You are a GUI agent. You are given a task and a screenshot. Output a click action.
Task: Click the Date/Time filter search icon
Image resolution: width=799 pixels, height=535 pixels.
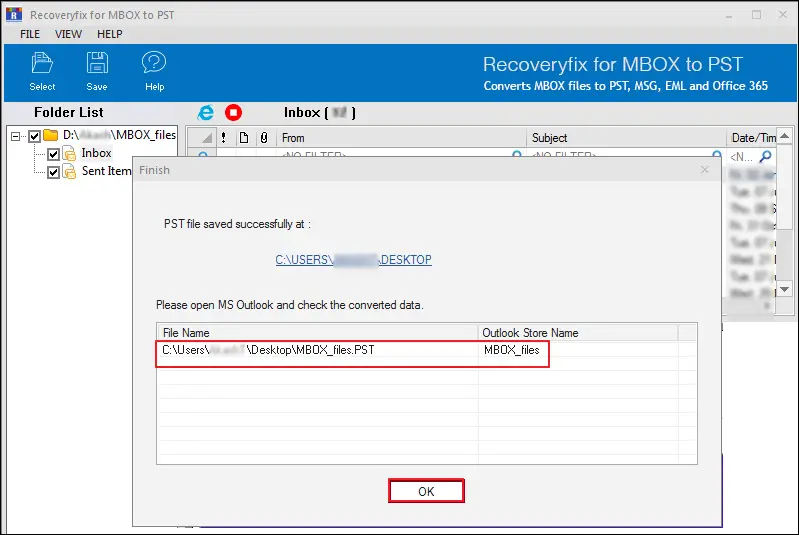pyautogui.click(x=766, y=156)
